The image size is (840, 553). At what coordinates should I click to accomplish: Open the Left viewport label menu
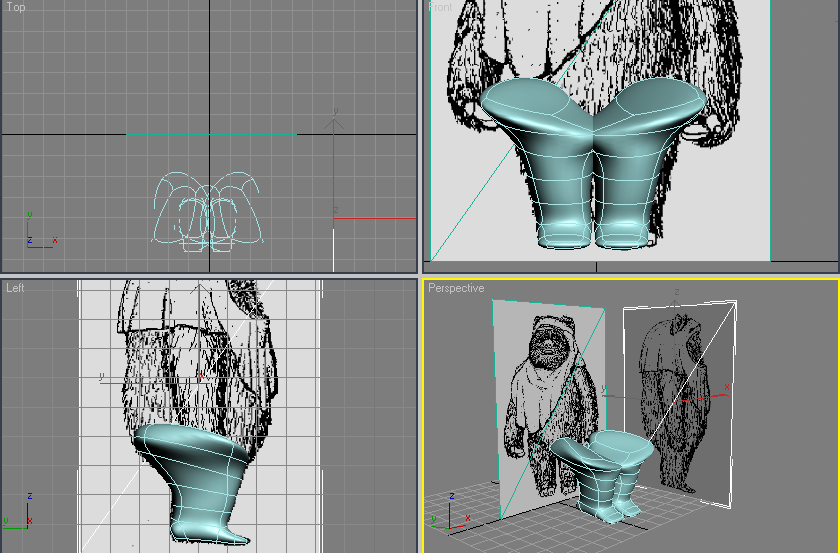[15, 288]
